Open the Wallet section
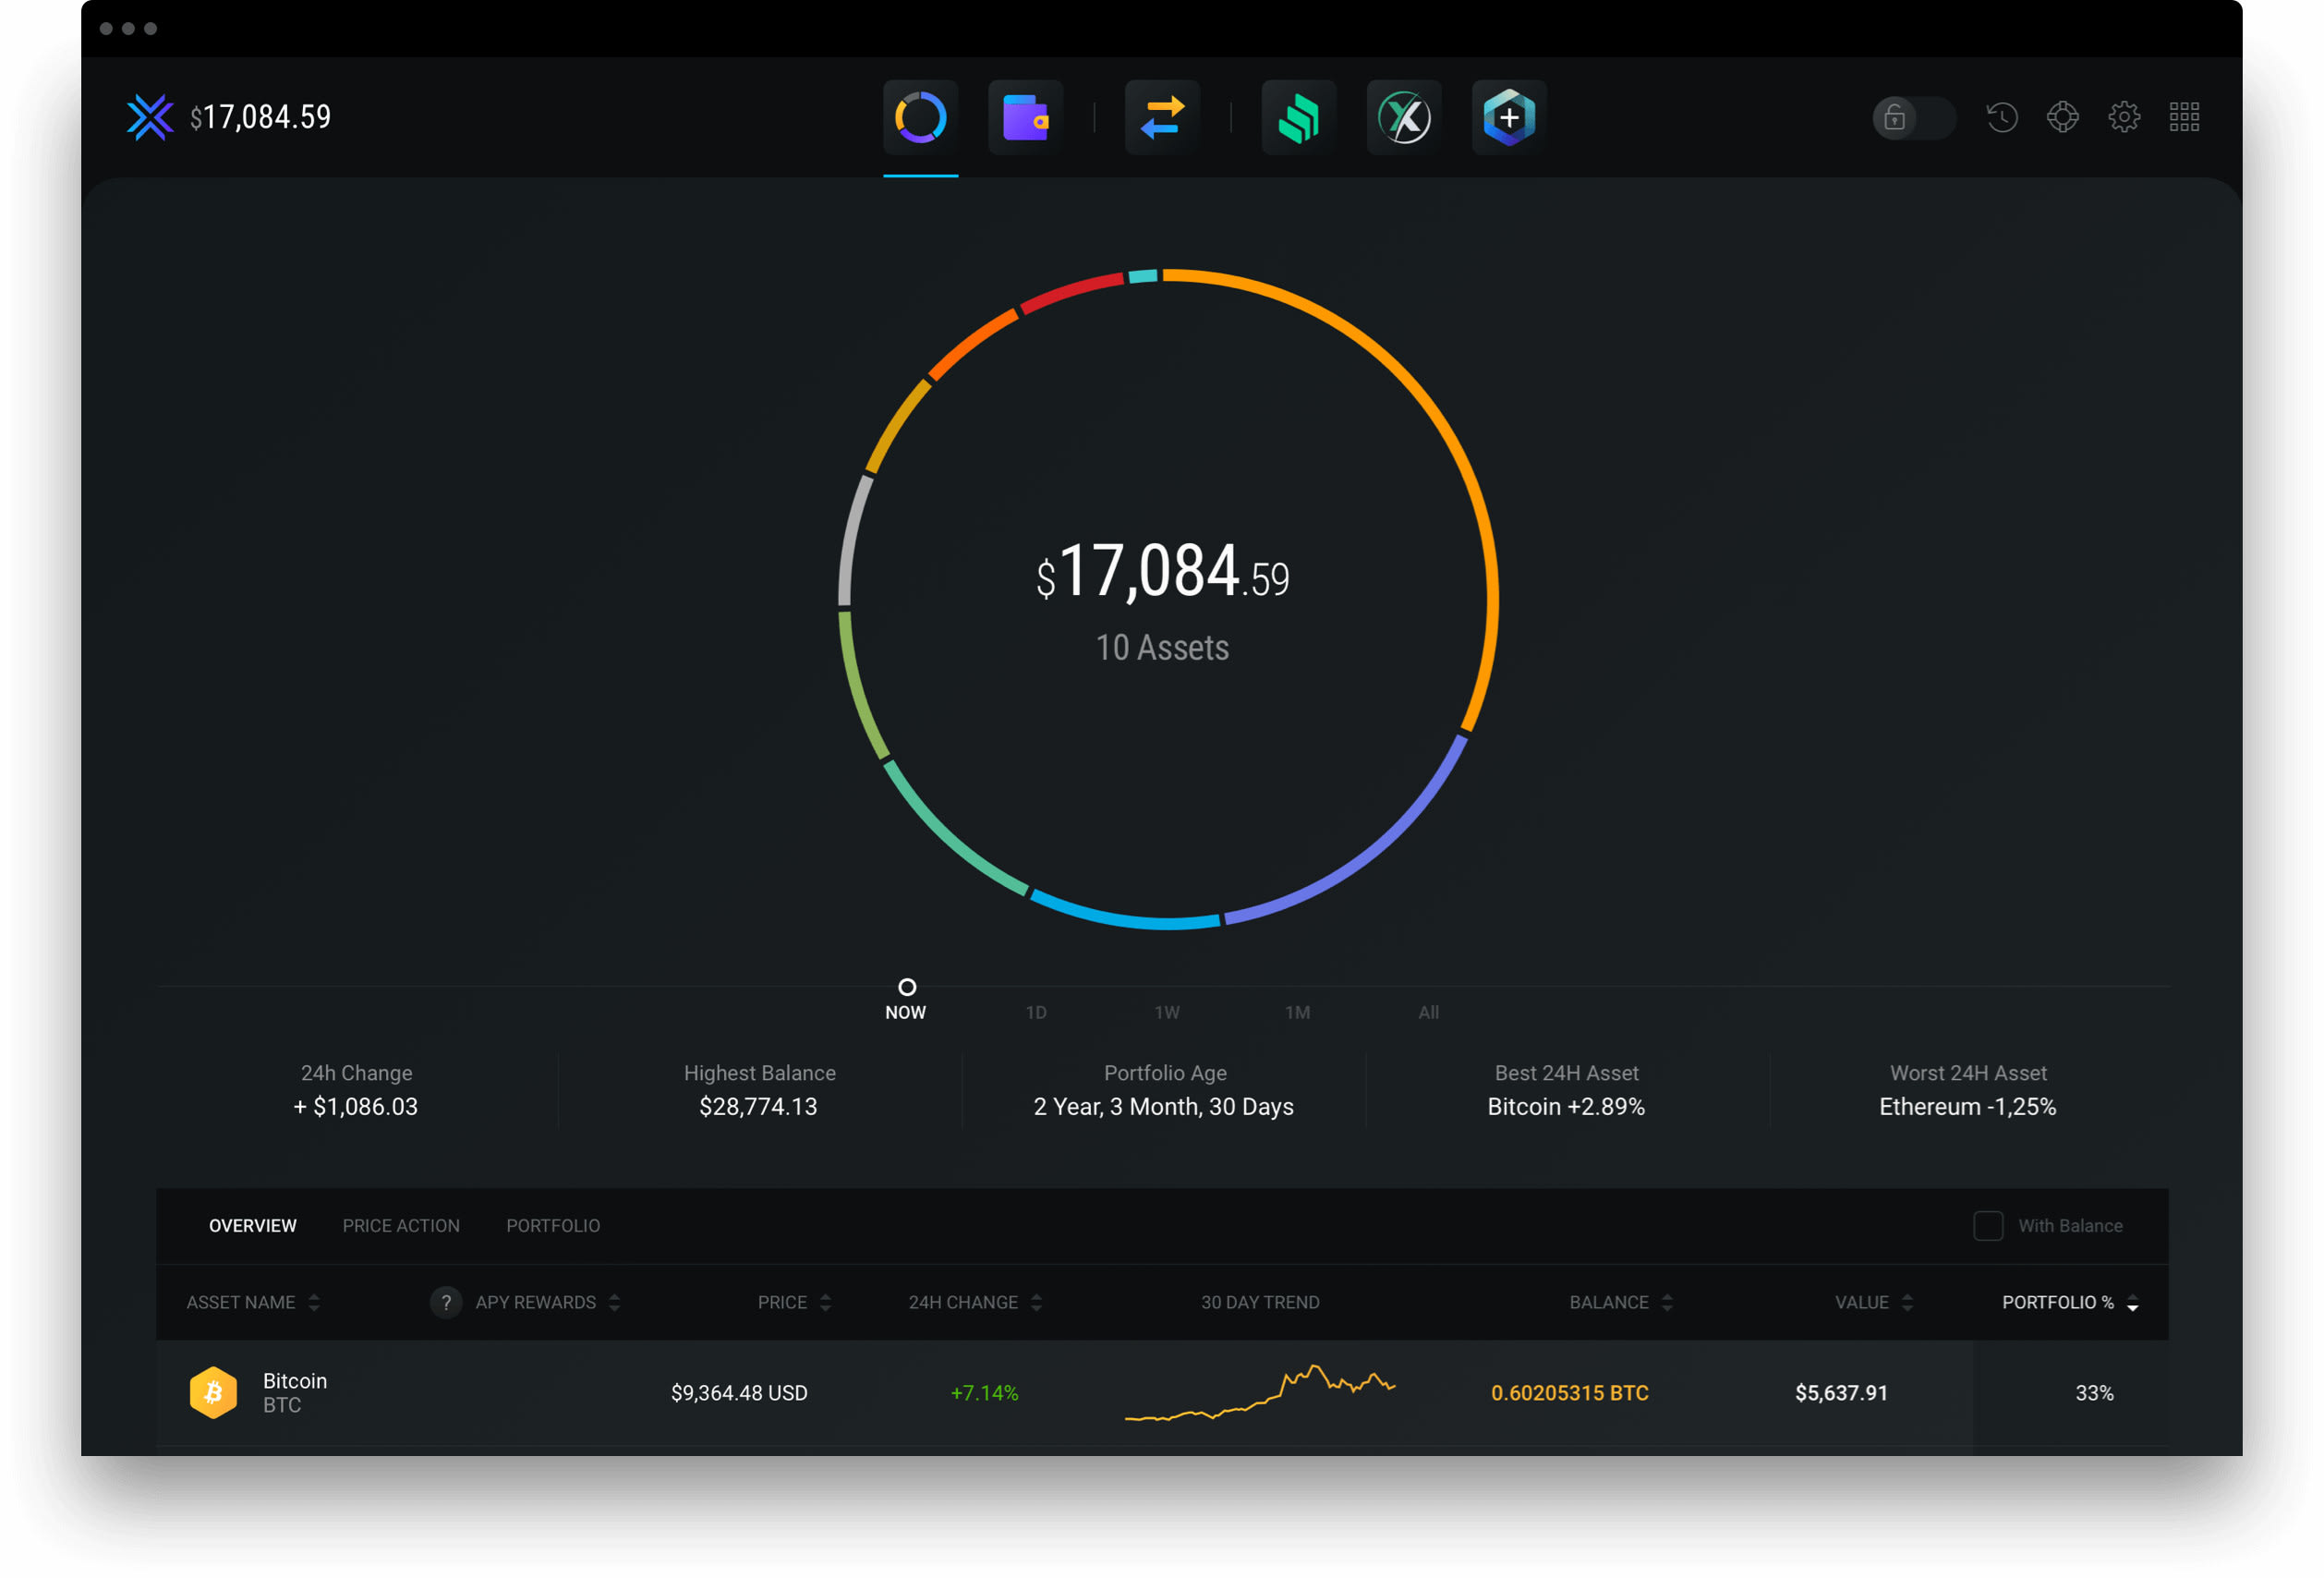 (1025, 116)
